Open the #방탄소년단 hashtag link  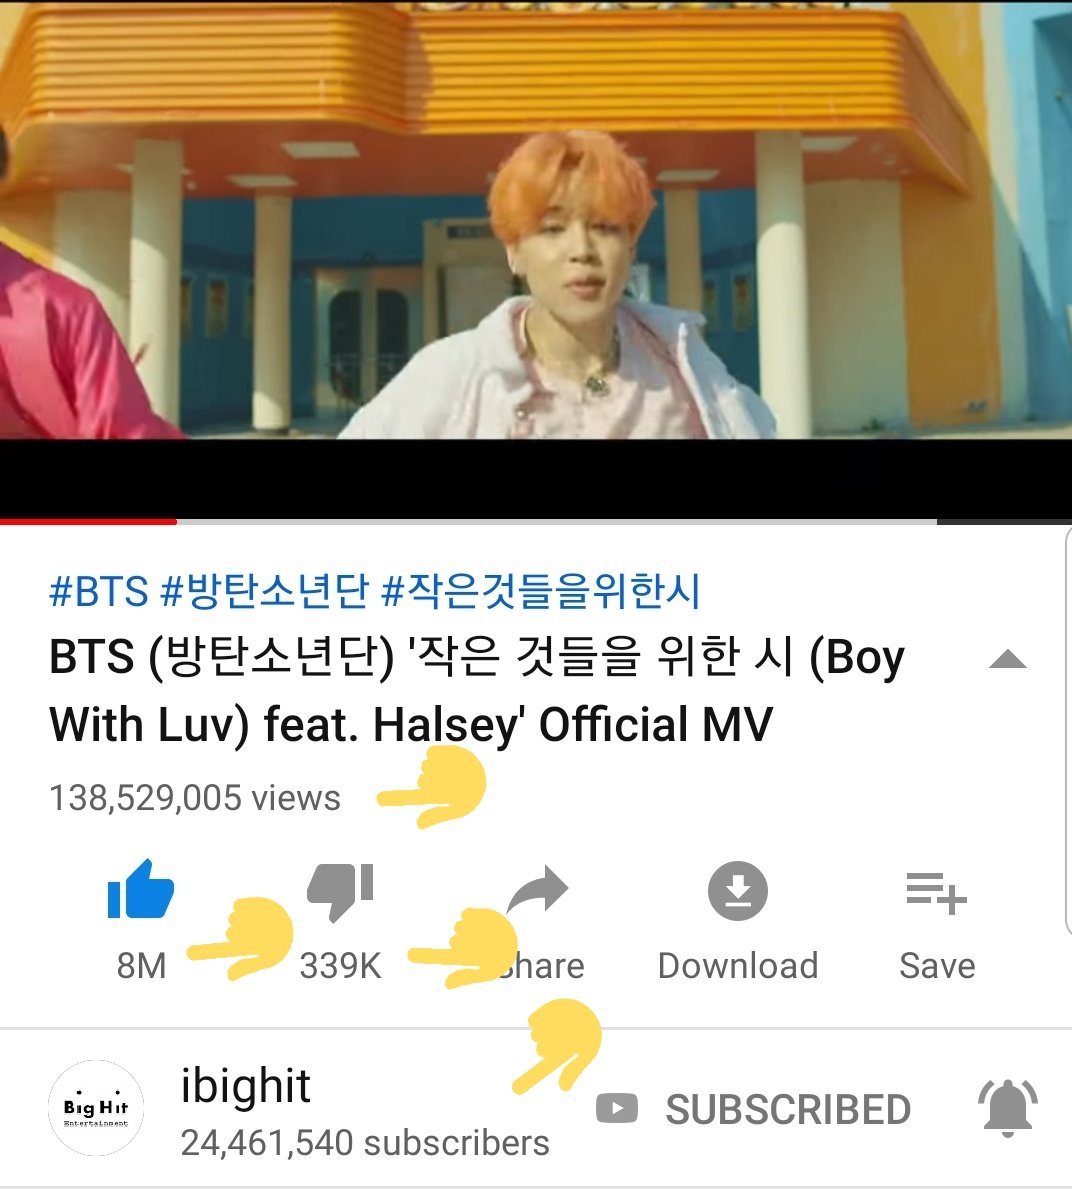click(265, 591)
